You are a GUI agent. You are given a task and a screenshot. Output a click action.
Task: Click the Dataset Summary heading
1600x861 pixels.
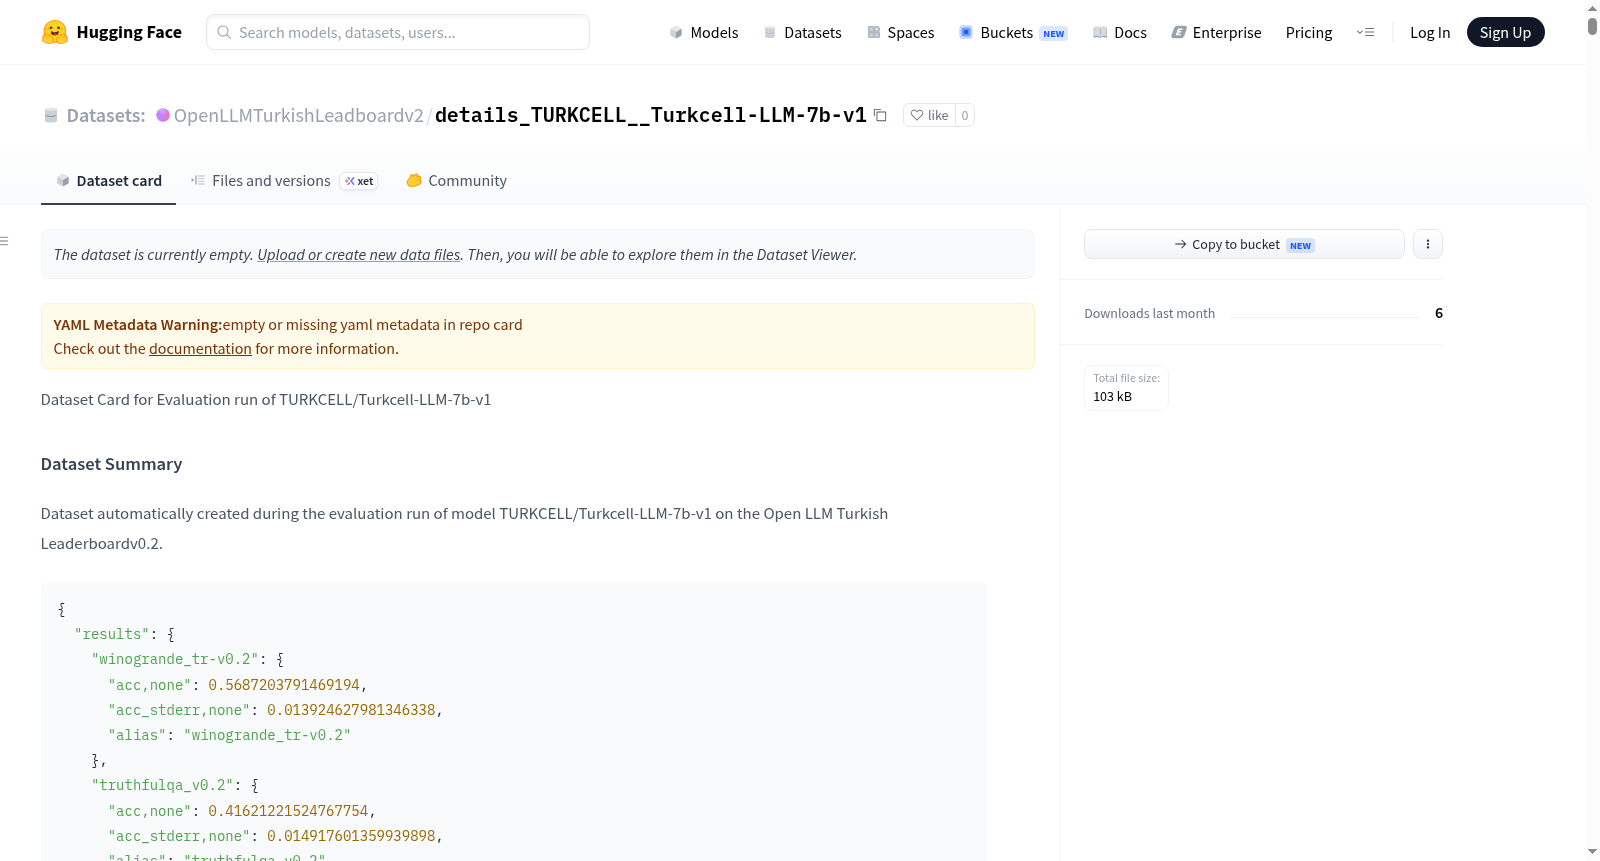[x=111, y=464]
